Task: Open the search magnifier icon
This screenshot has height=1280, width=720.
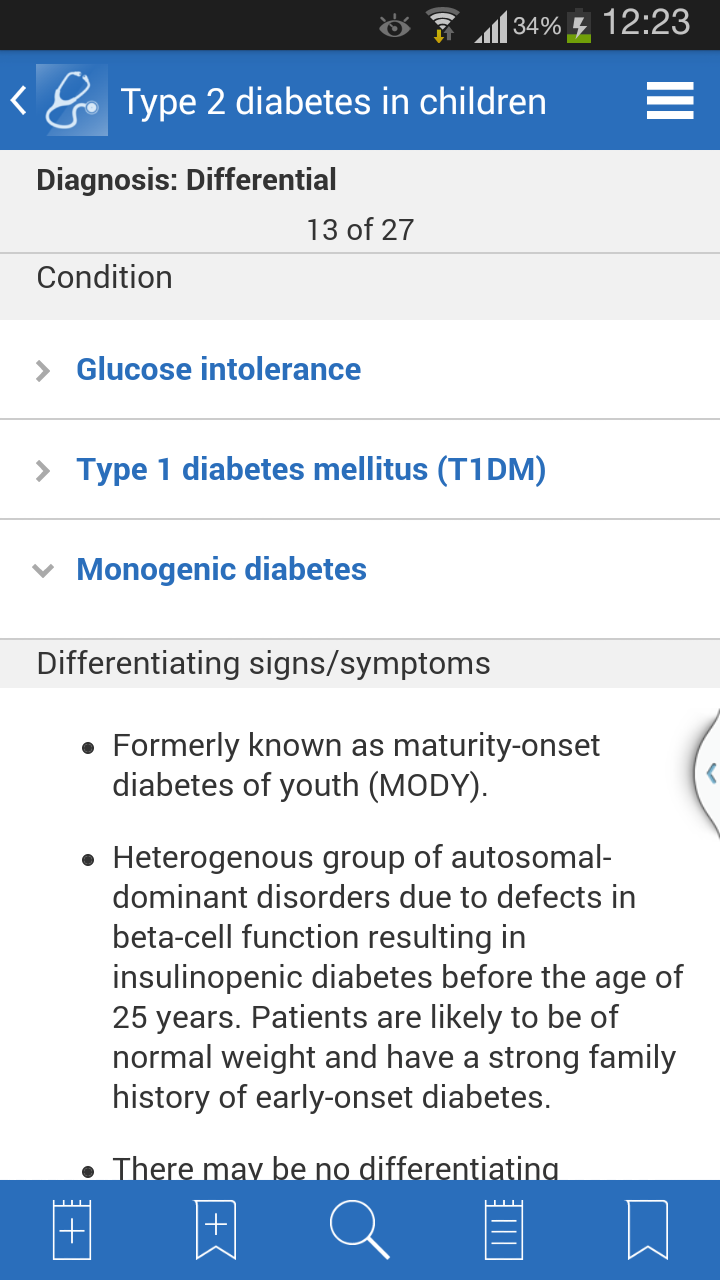Action: [359, 1229]
